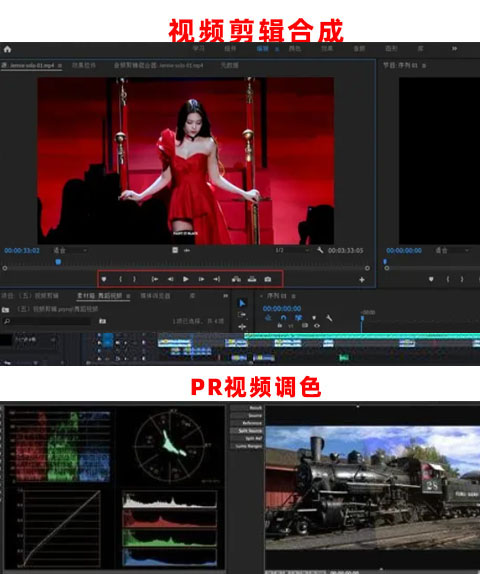
Task: Toggle track V1 eye visibility
Action: tap(317, 325)
